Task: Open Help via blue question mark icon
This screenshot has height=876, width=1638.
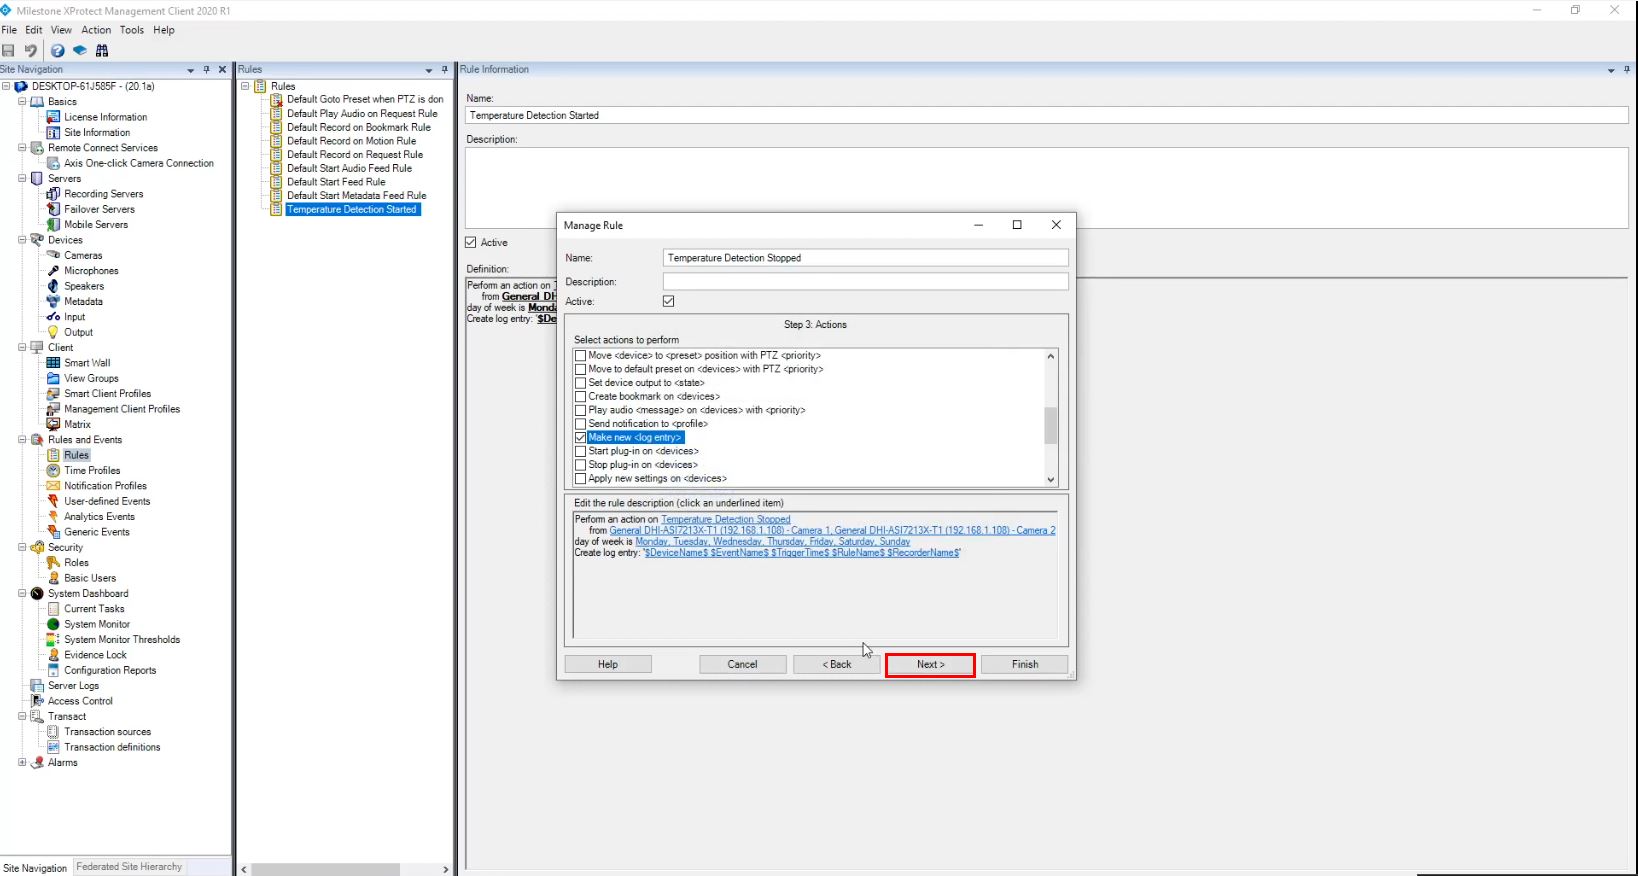Action: (x=57, y=51)
